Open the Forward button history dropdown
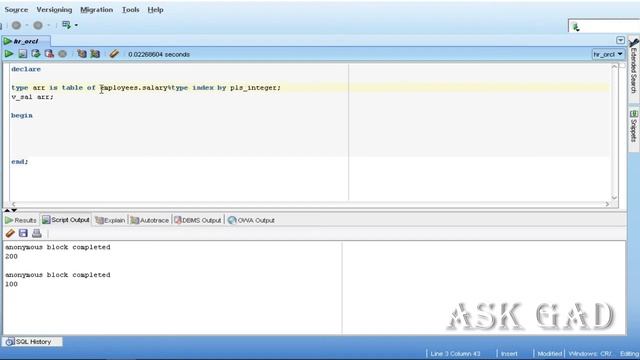 pos(49,25)
